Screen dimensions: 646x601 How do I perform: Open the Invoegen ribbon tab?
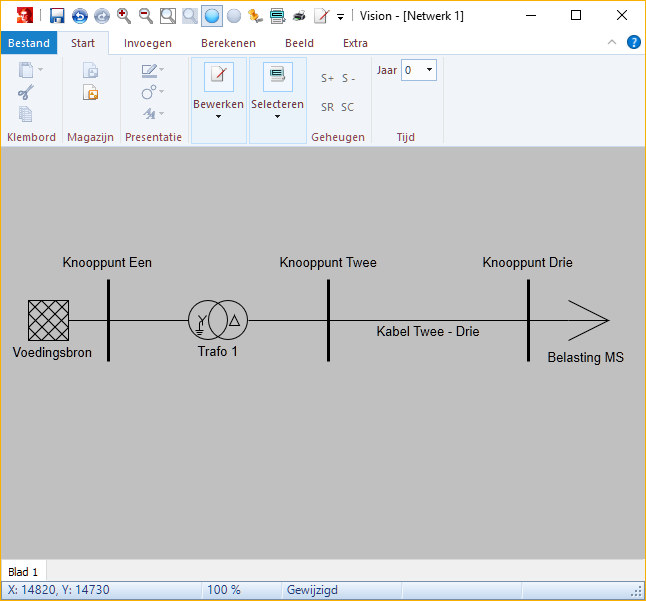147,43
